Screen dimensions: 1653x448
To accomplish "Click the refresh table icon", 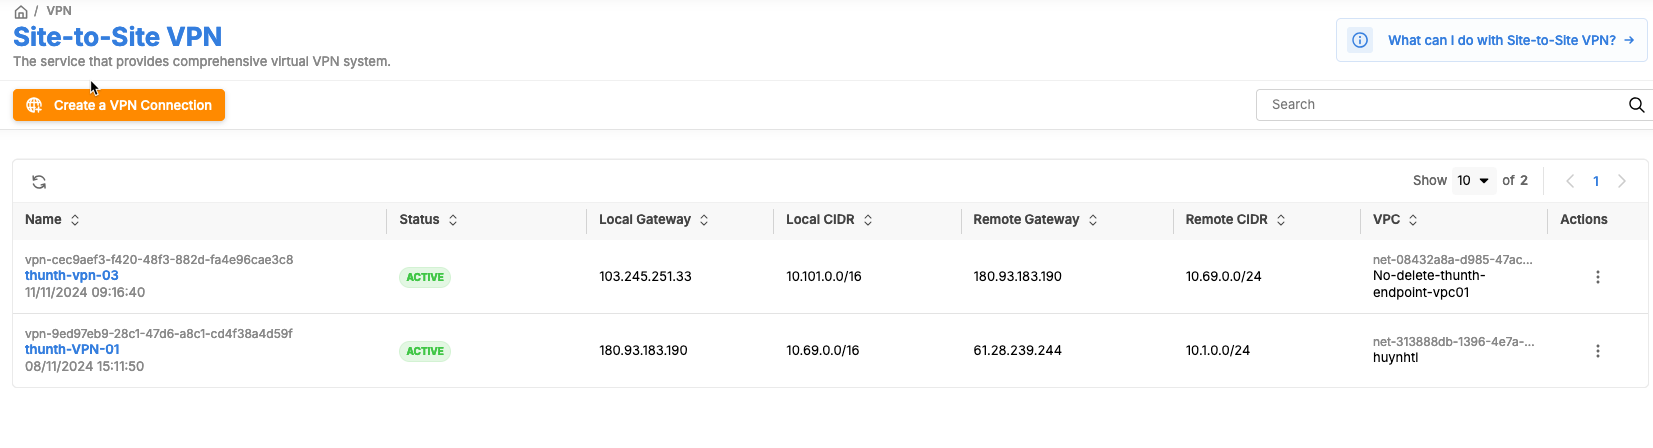I will click(39, 181).
